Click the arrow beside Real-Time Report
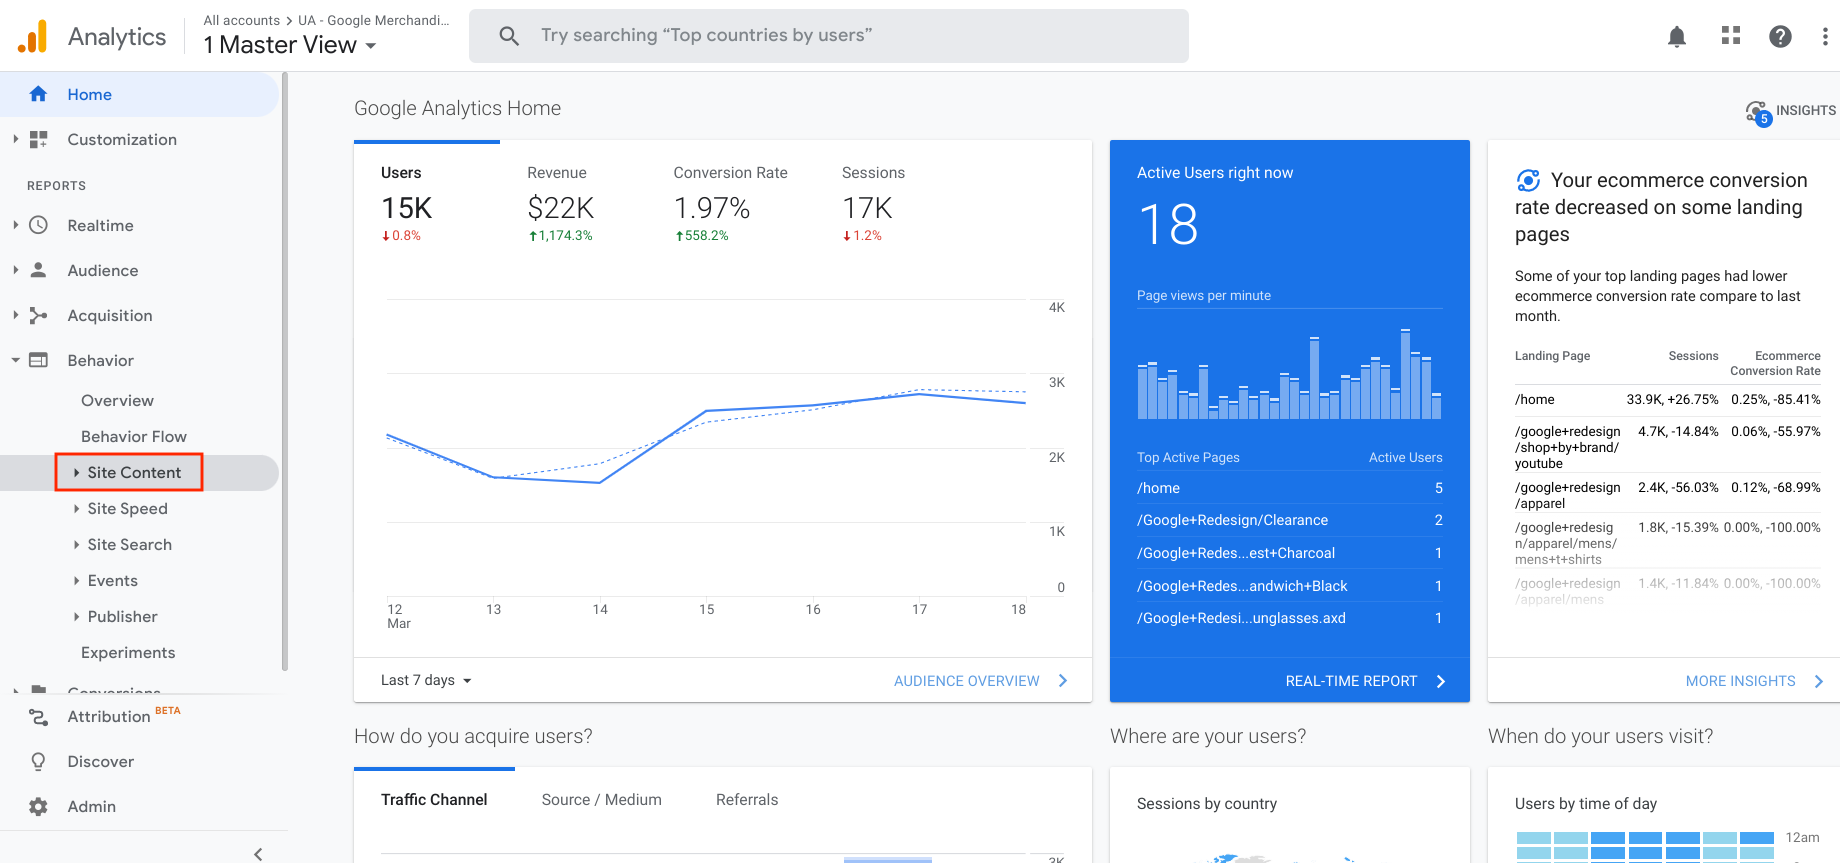This screenshot has width=1840, height=863. tap(1441, 681)
